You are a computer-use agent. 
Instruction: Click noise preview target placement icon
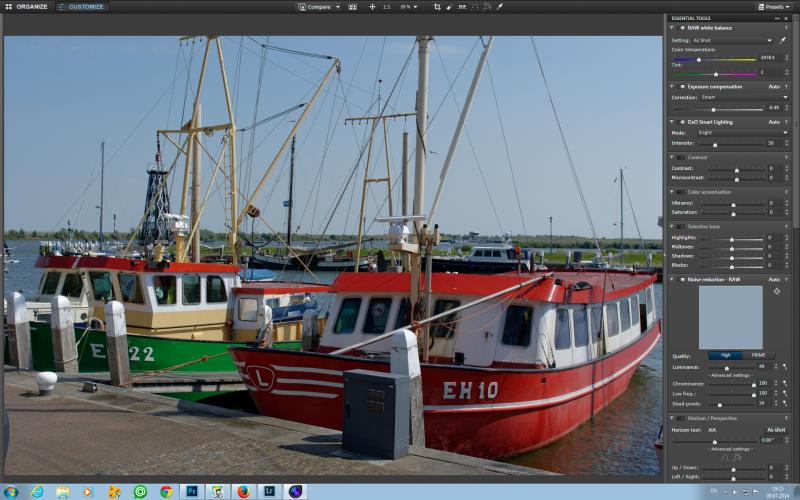point(777,291)
